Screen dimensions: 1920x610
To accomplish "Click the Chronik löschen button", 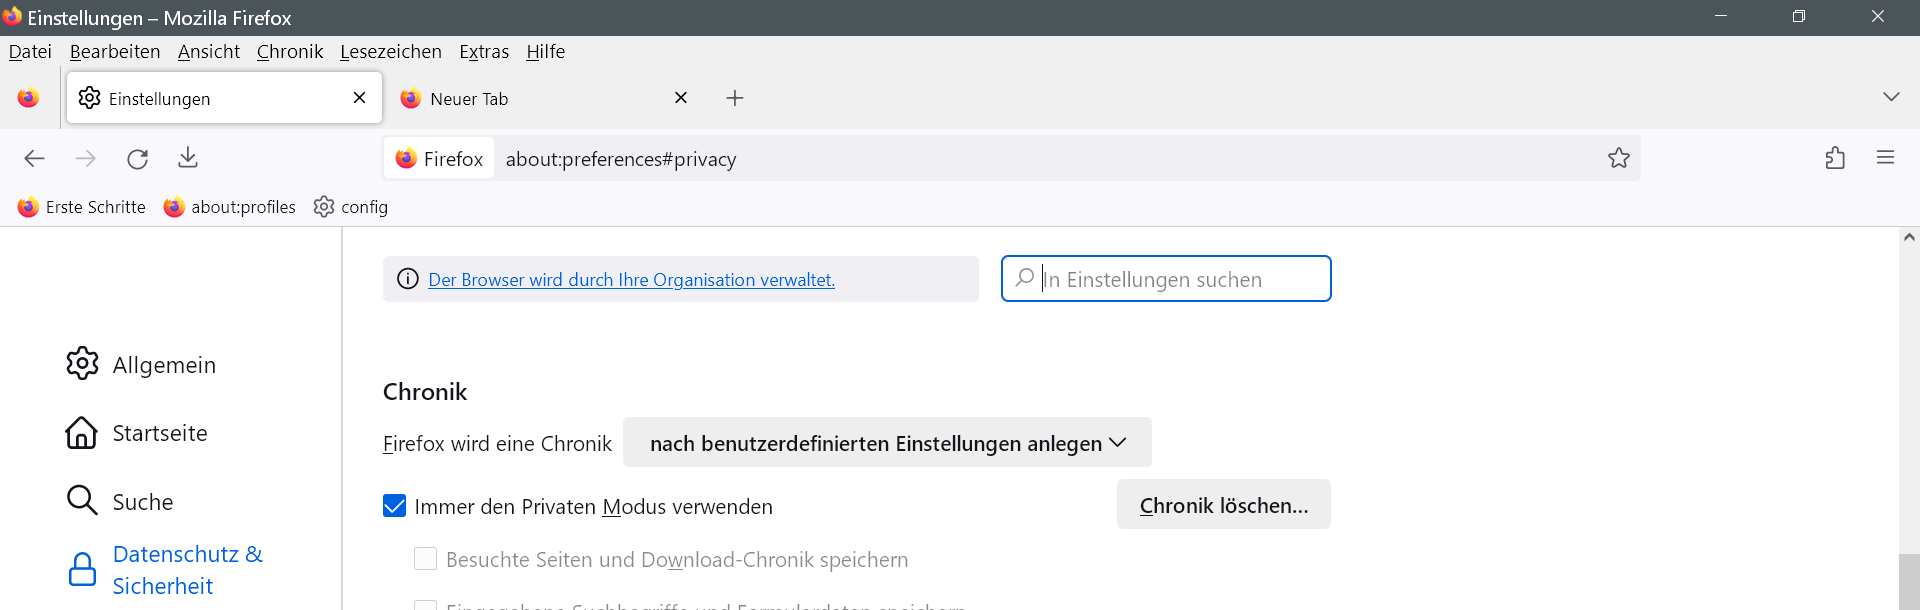I will (x=1223, y=505).
